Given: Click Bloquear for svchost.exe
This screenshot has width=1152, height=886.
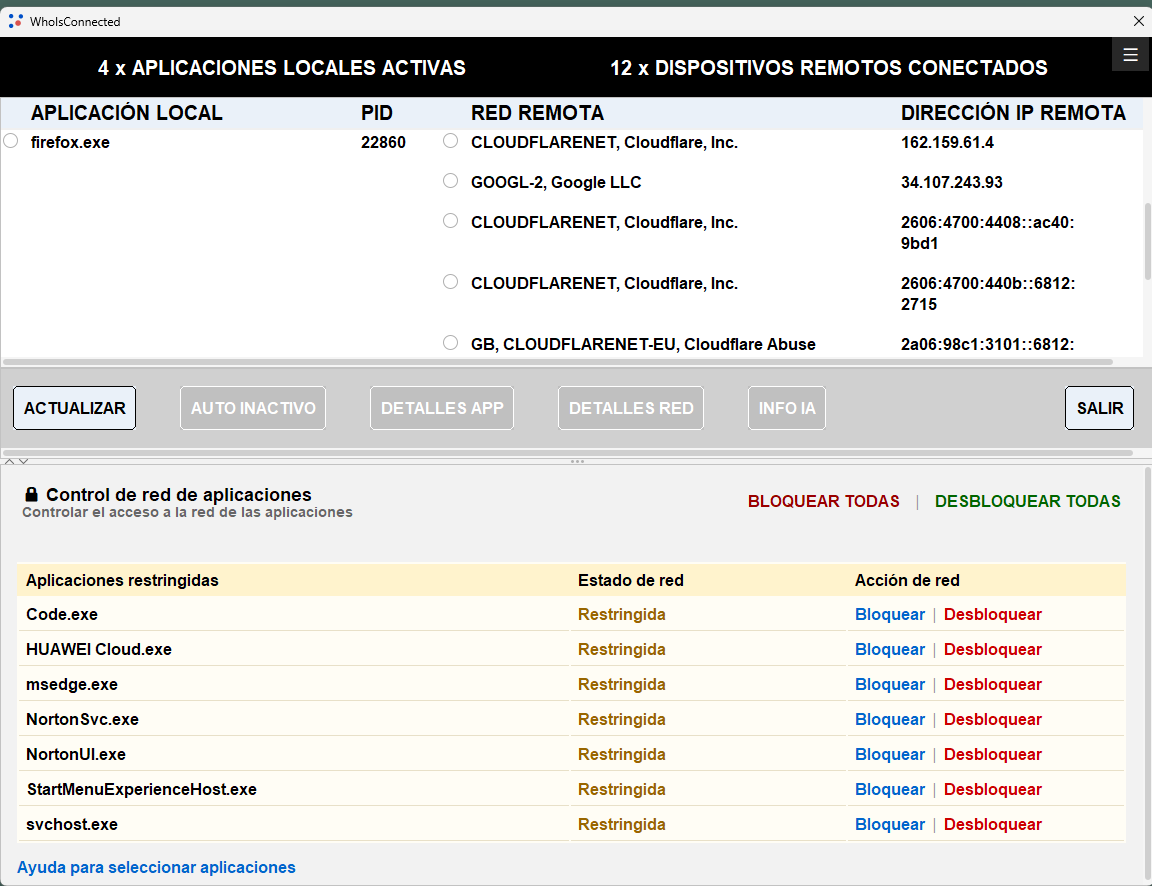Looking at the screenshot, I should click(x=890, y=824).
